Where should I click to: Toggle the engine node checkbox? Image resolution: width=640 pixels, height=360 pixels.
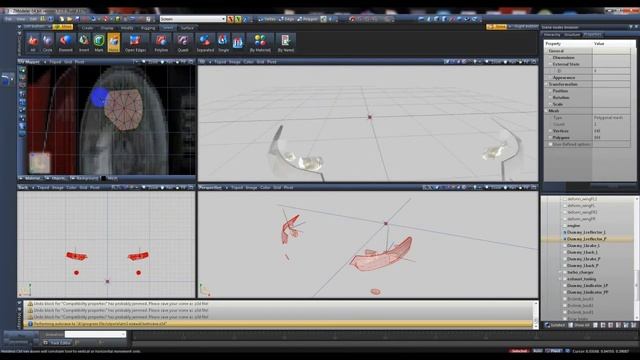click(x=565, y=225)
